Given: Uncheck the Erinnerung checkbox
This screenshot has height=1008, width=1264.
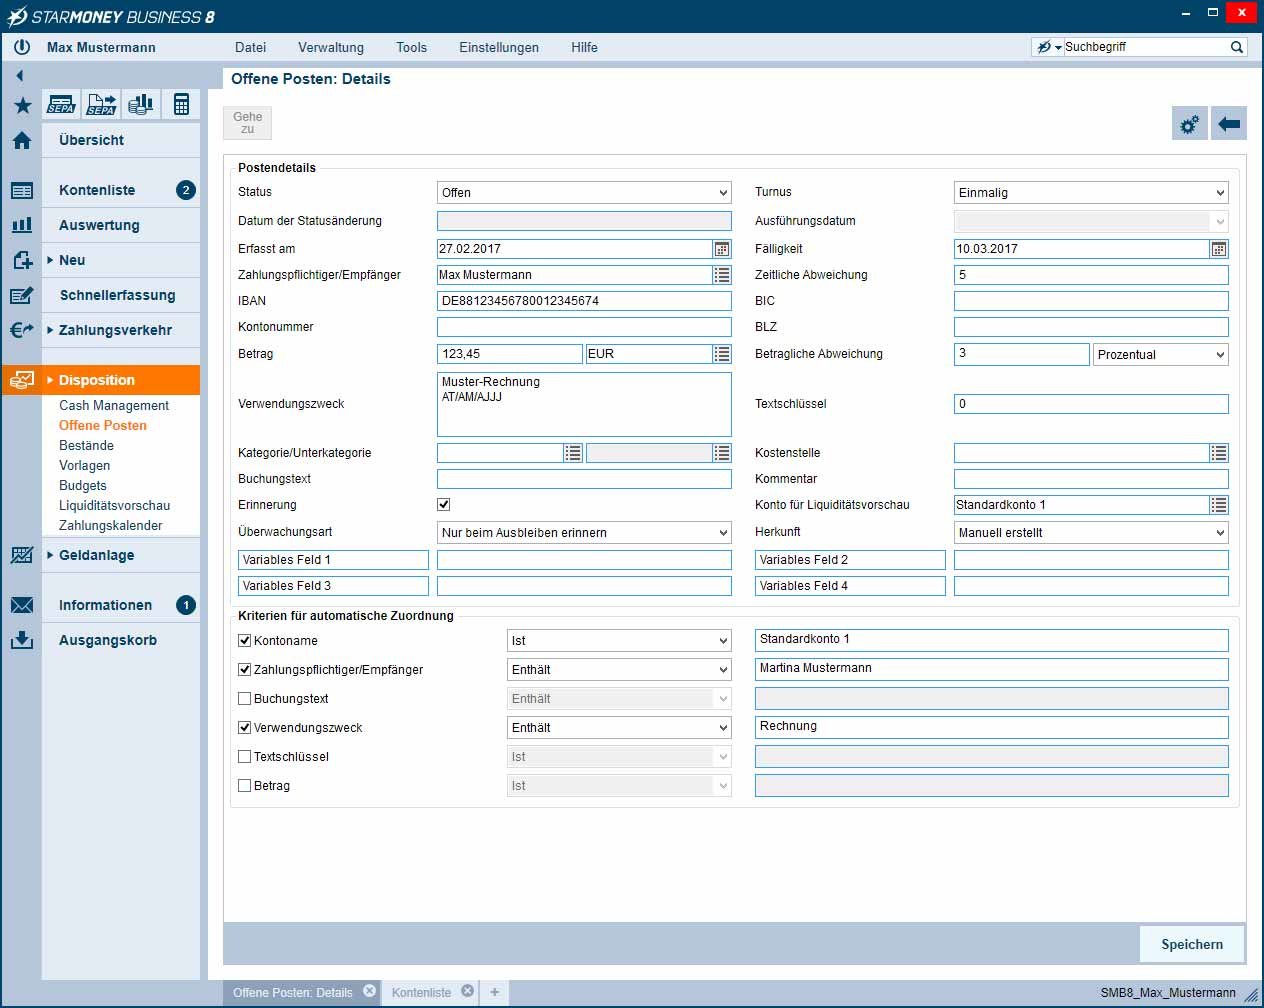Looking at the screenshot, I should (x=444, y=505).
